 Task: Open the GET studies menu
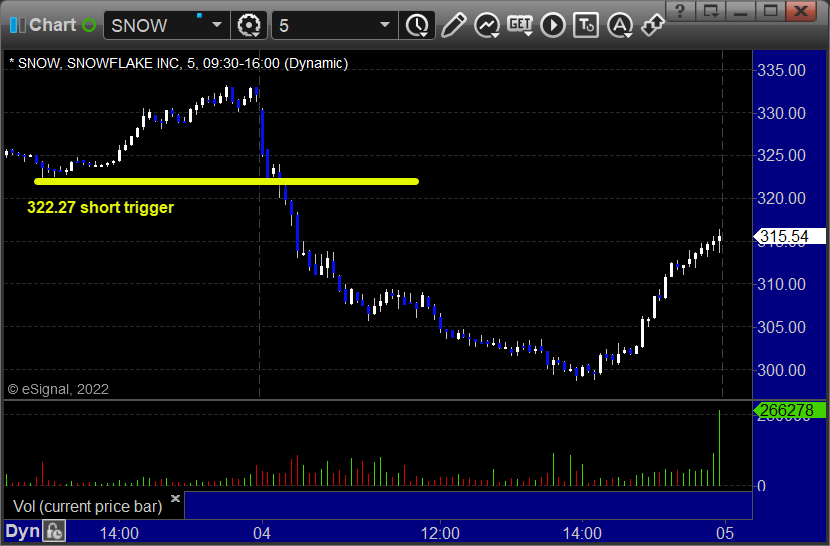(x=520, y=25)
